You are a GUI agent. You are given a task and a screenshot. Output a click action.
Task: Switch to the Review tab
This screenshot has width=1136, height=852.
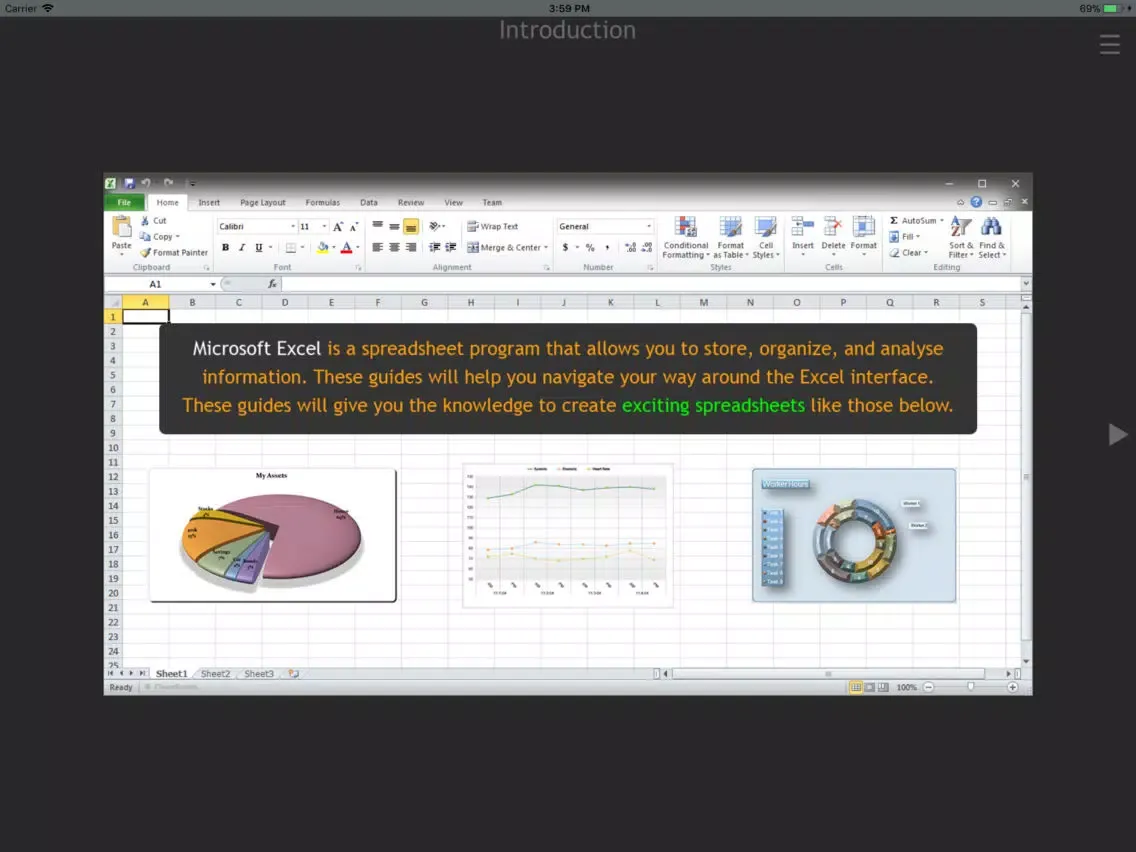pos(411,203)
